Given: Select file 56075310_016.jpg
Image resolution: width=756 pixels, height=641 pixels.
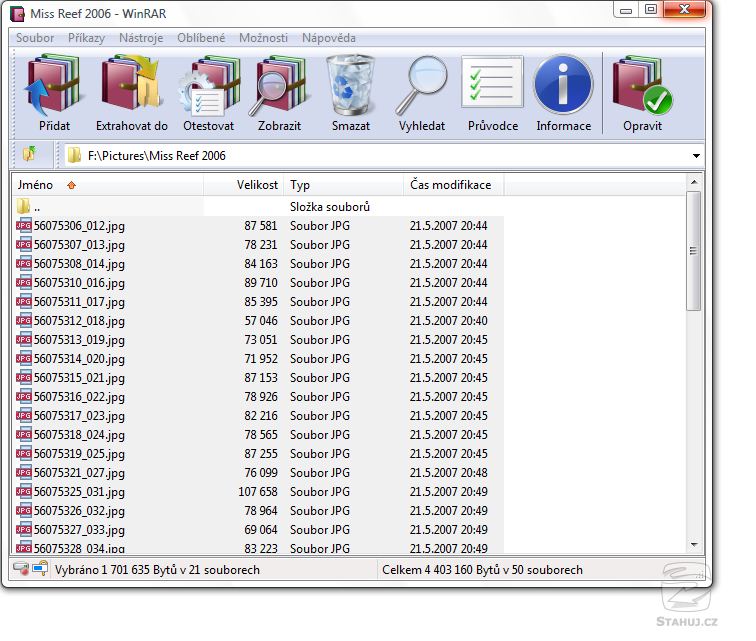Looking at the screenshot, I should tap(79, 283).
